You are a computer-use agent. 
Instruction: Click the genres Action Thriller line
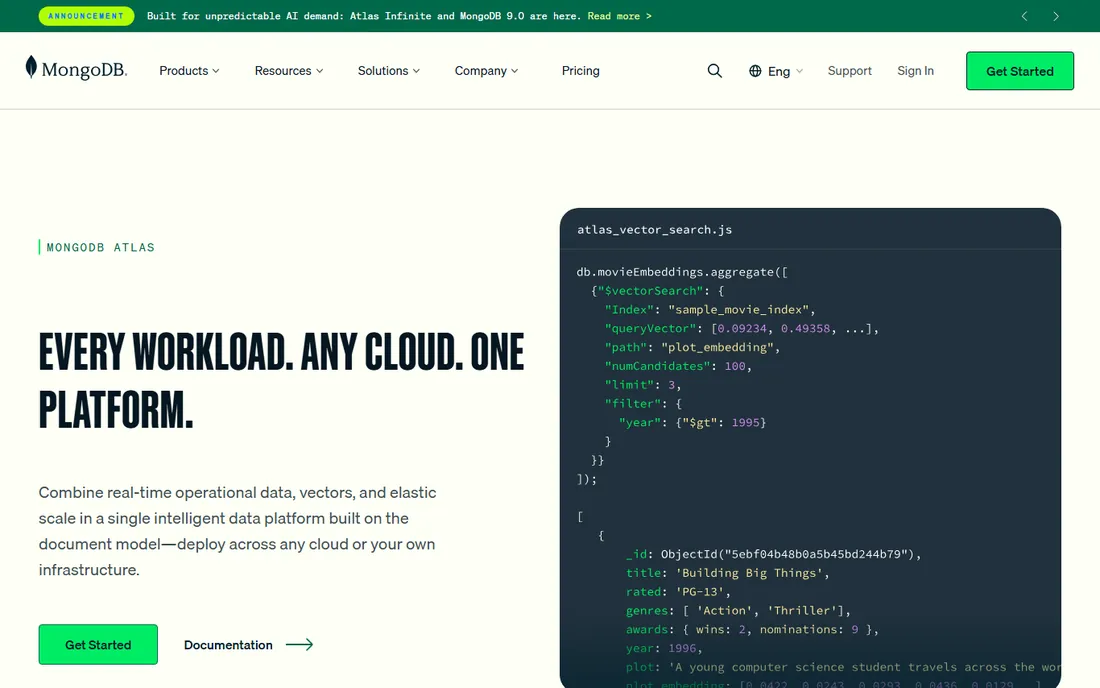pos(738,611)
